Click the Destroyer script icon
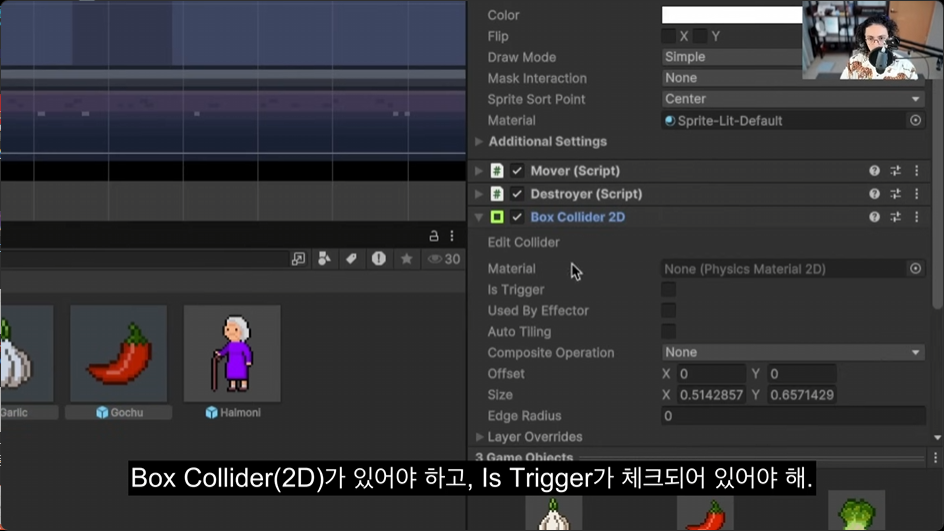Image resolution: width=944 pixels, height=531 pixels. [x=497, y=194]
